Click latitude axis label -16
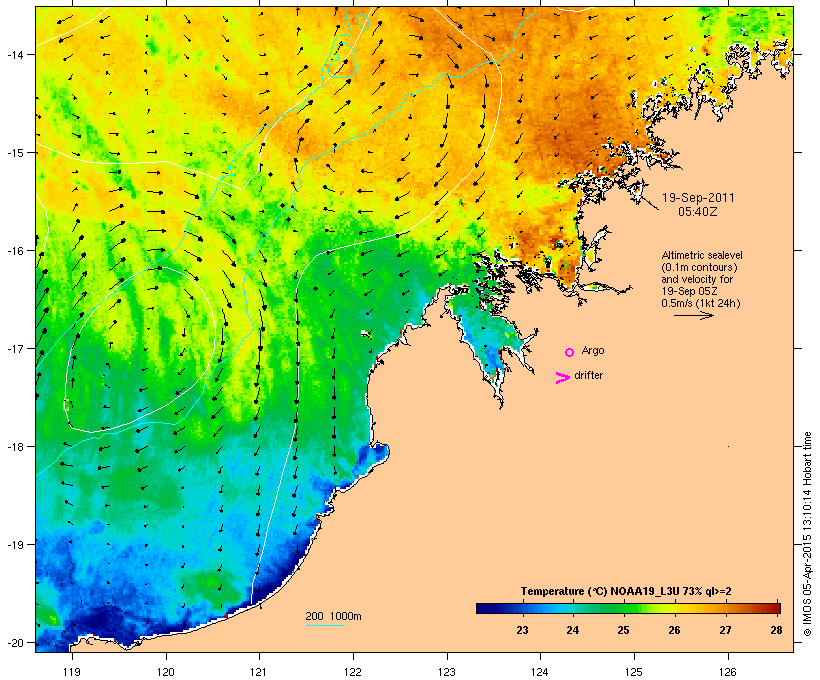Image resolution: width=820 pixels, height=680 pixels. point(15,251)
